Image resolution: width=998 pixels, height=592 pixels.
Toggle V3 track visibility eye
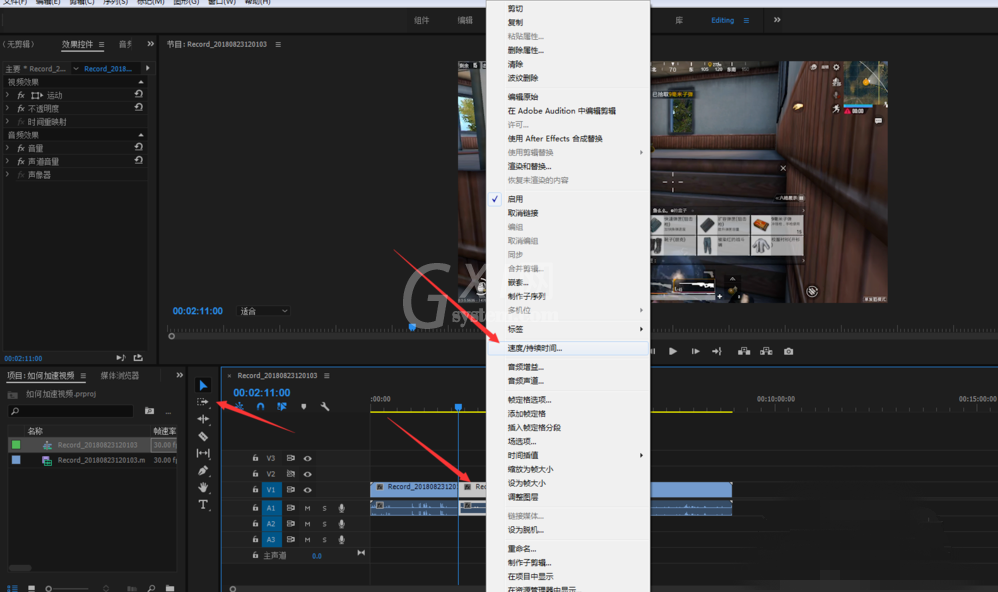tap(307, 458)
